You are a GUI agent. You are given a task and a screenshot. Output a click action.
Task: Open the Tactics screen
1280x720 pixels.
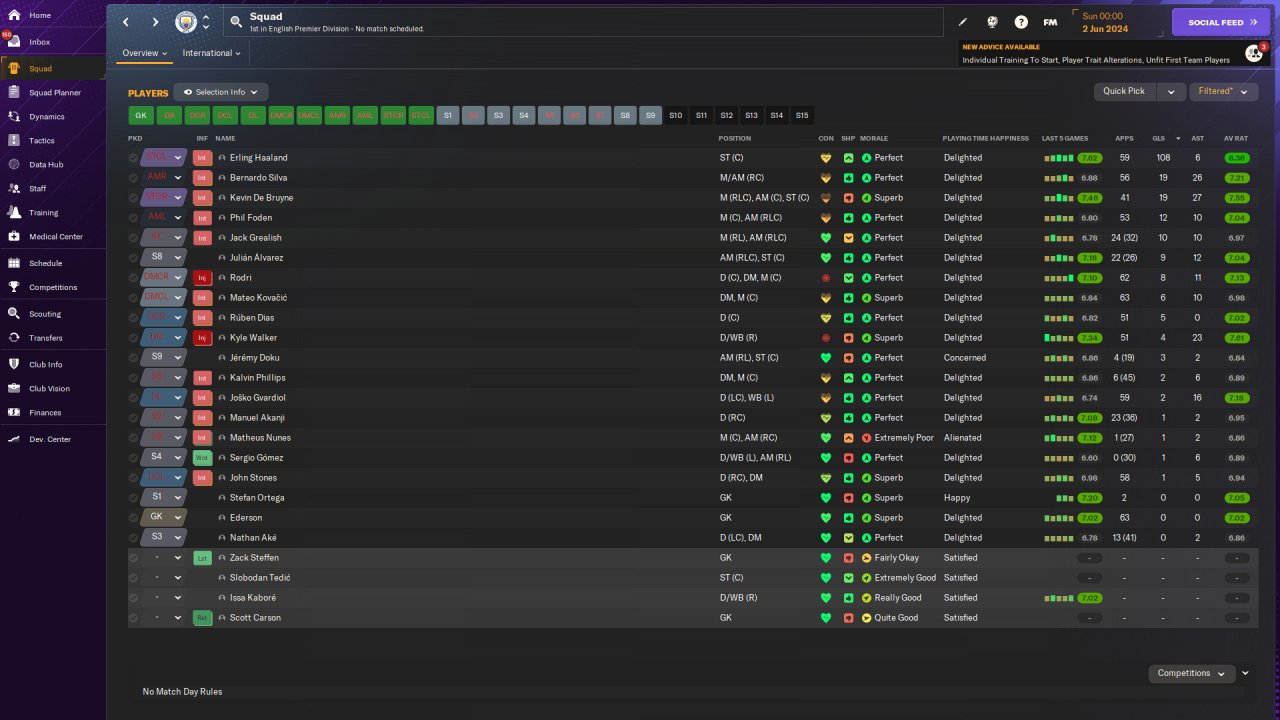pos(41,140)
